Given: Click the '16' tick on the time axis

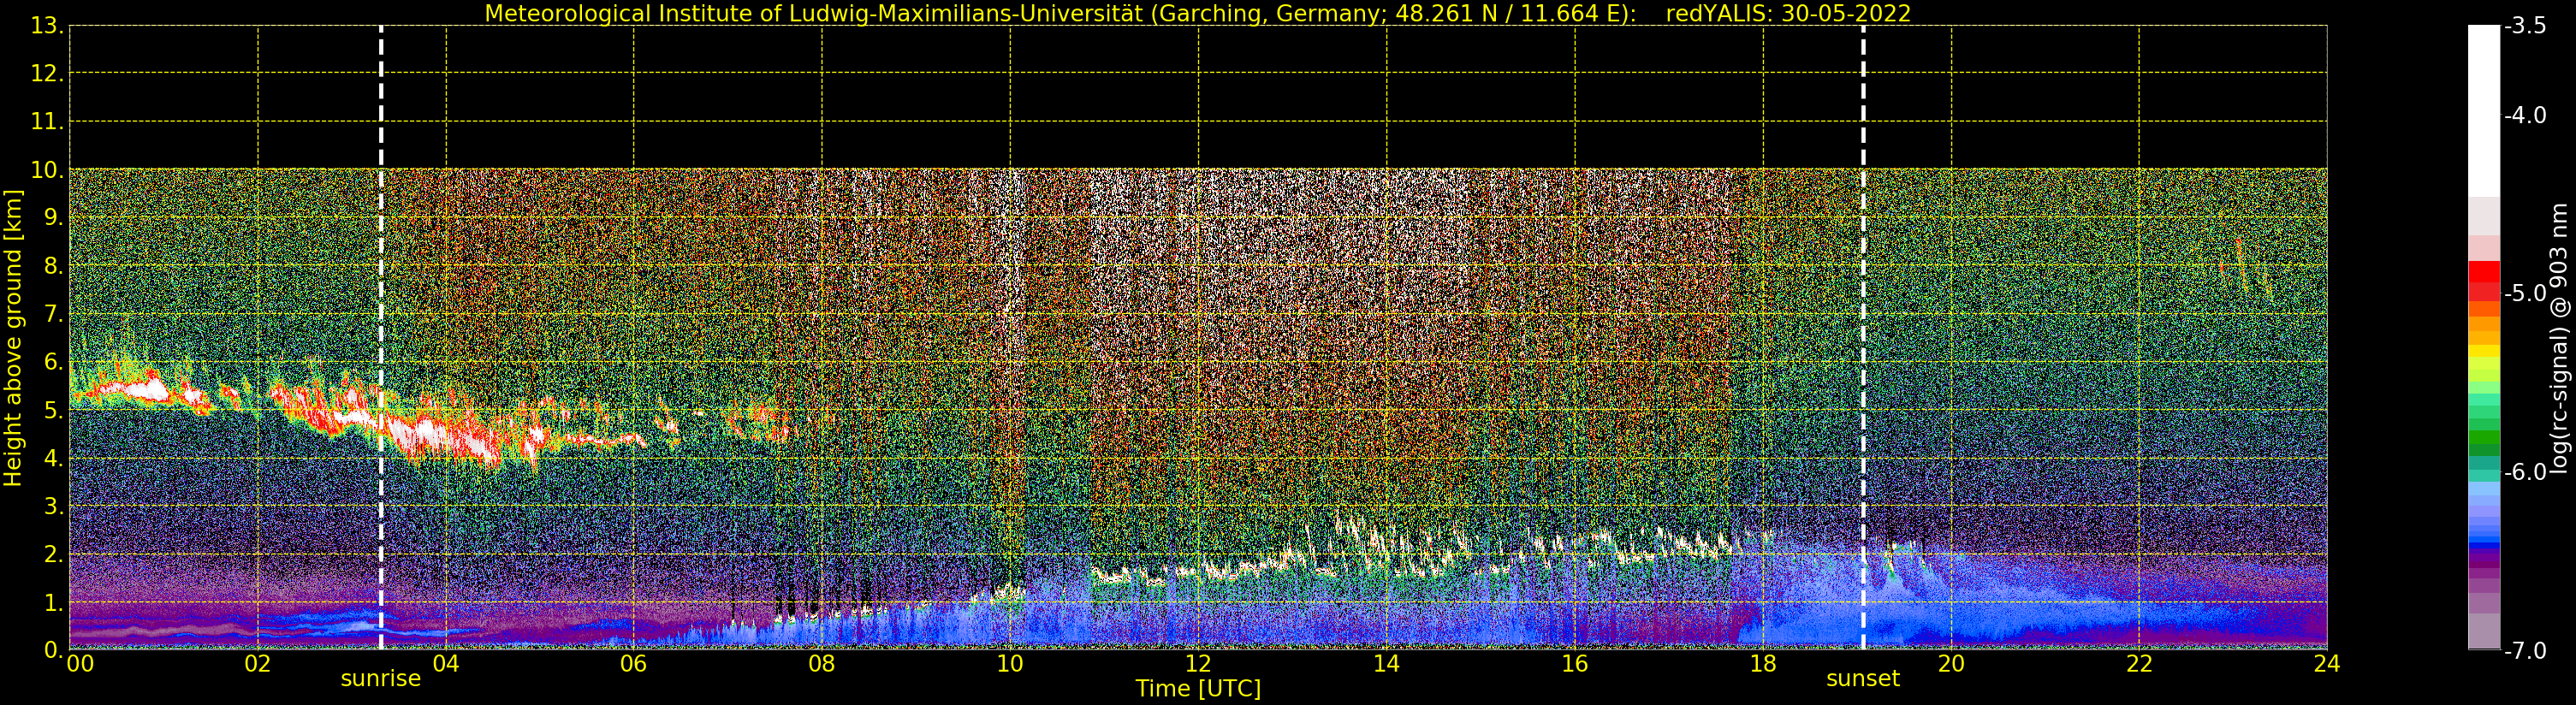Looking at the screenshot, I should pos(1575,664).
